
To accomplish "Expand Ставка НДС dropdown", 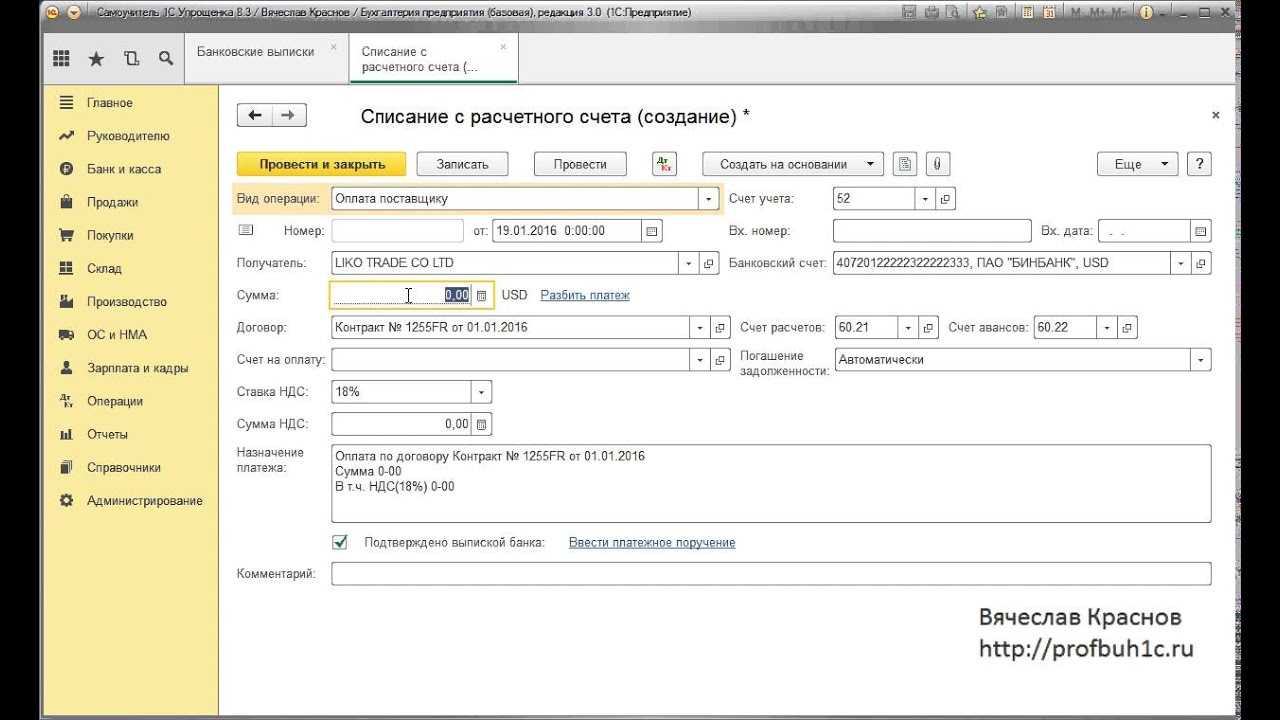I will (482, 392).
